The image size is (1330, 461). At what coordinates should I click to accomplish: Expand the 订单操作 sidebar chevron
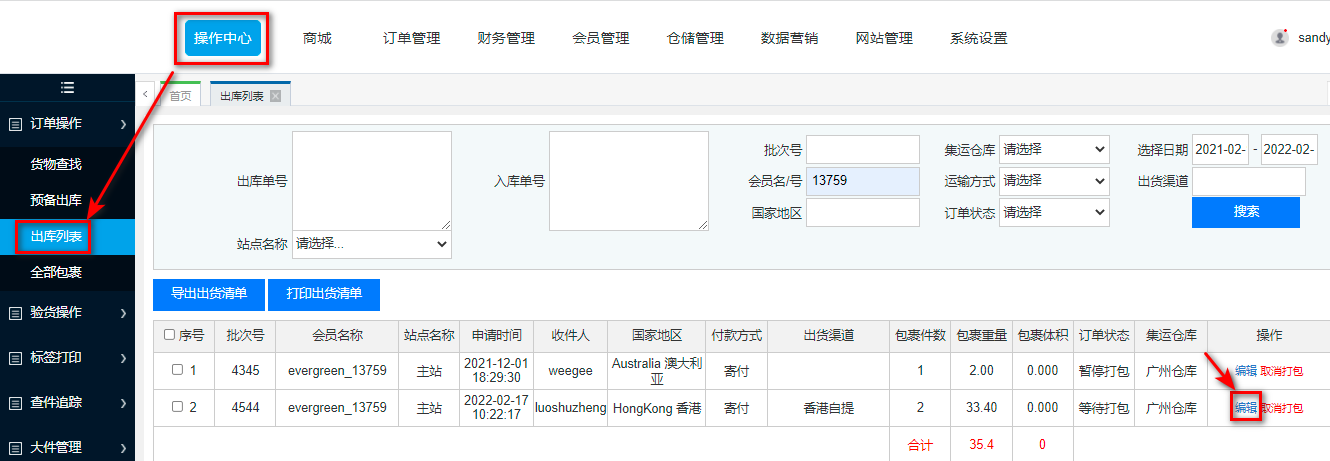123,124
